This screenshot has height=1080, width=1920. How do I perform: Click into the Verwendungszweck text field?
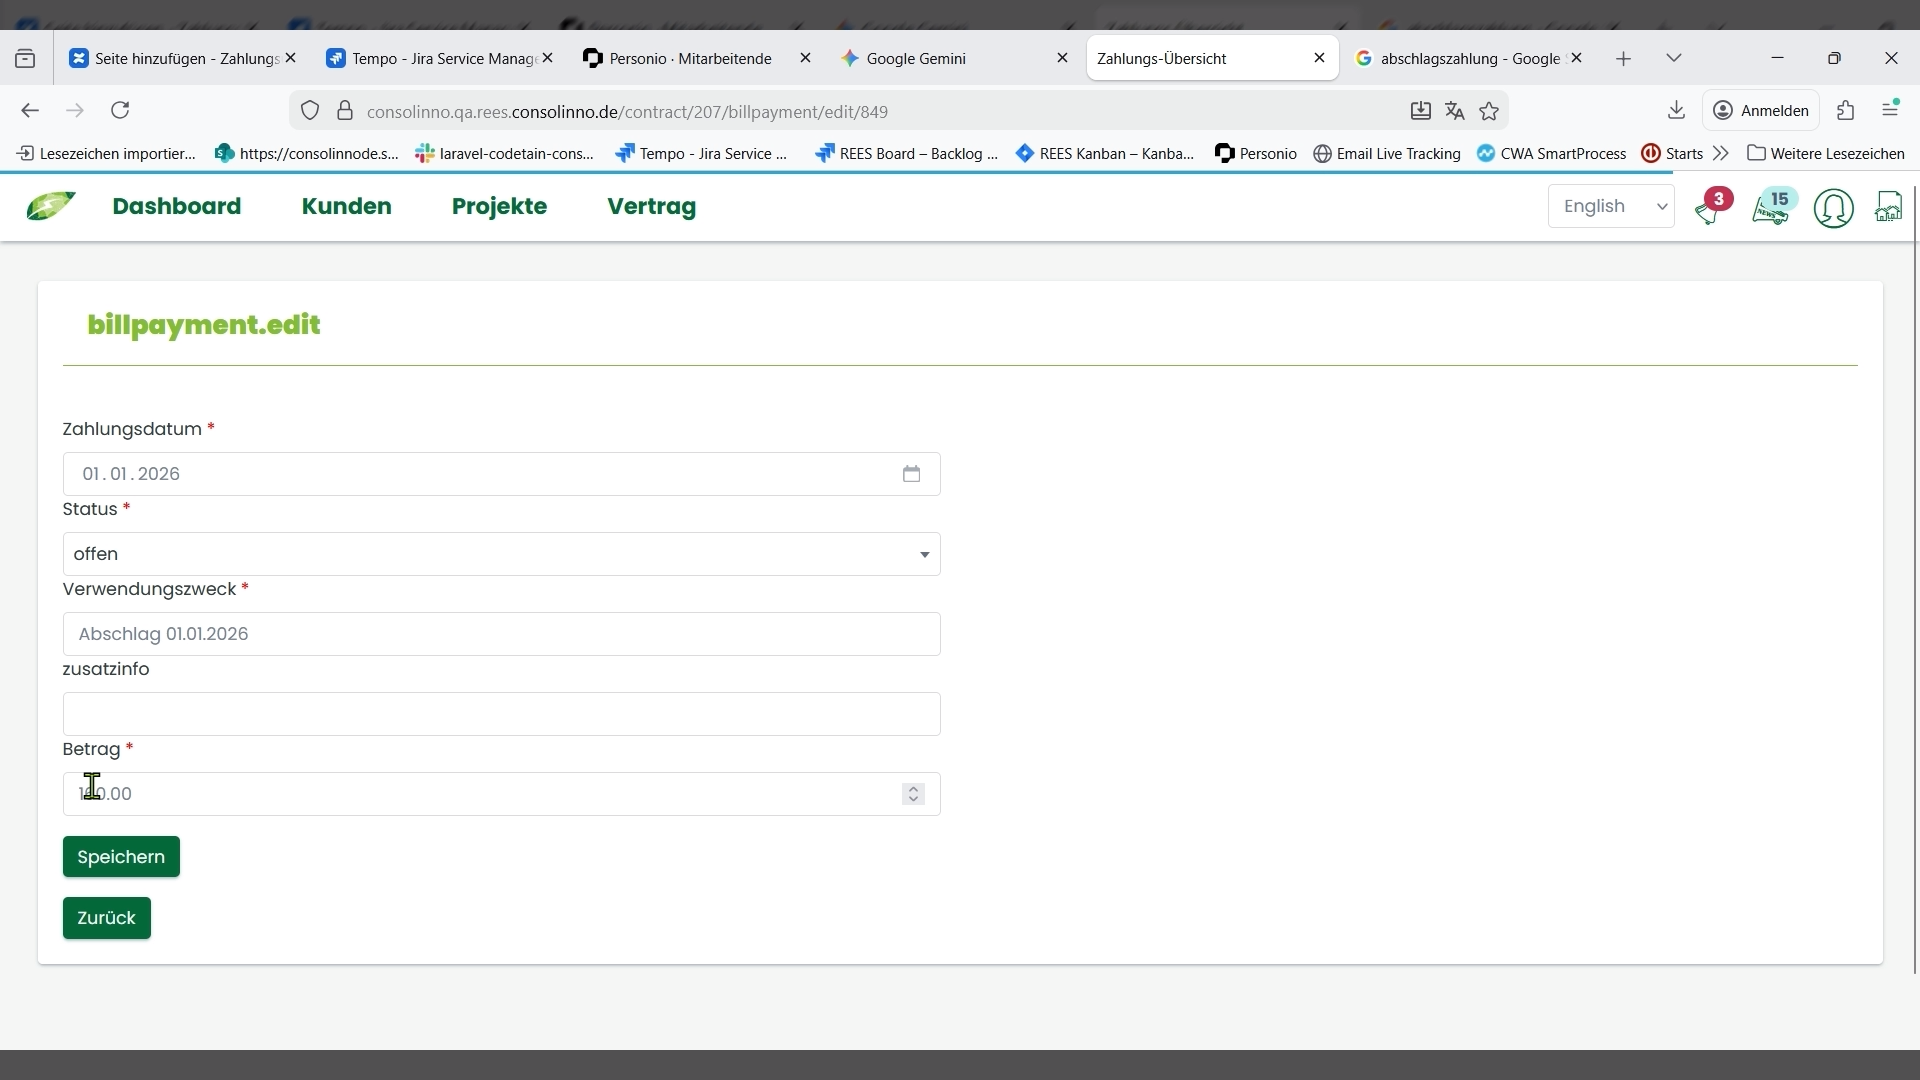(501, 634)
